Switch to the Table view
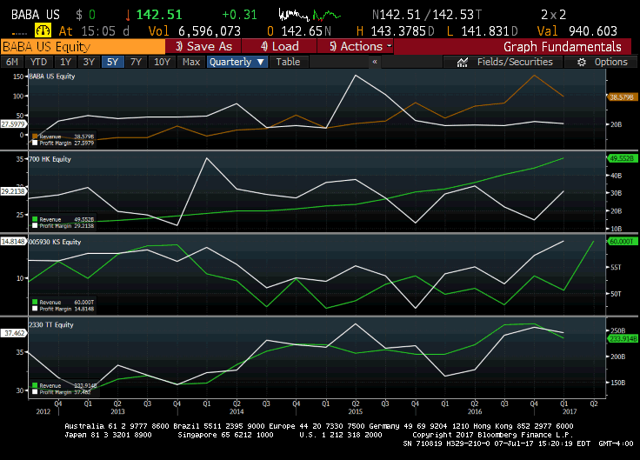 [288, 62]
